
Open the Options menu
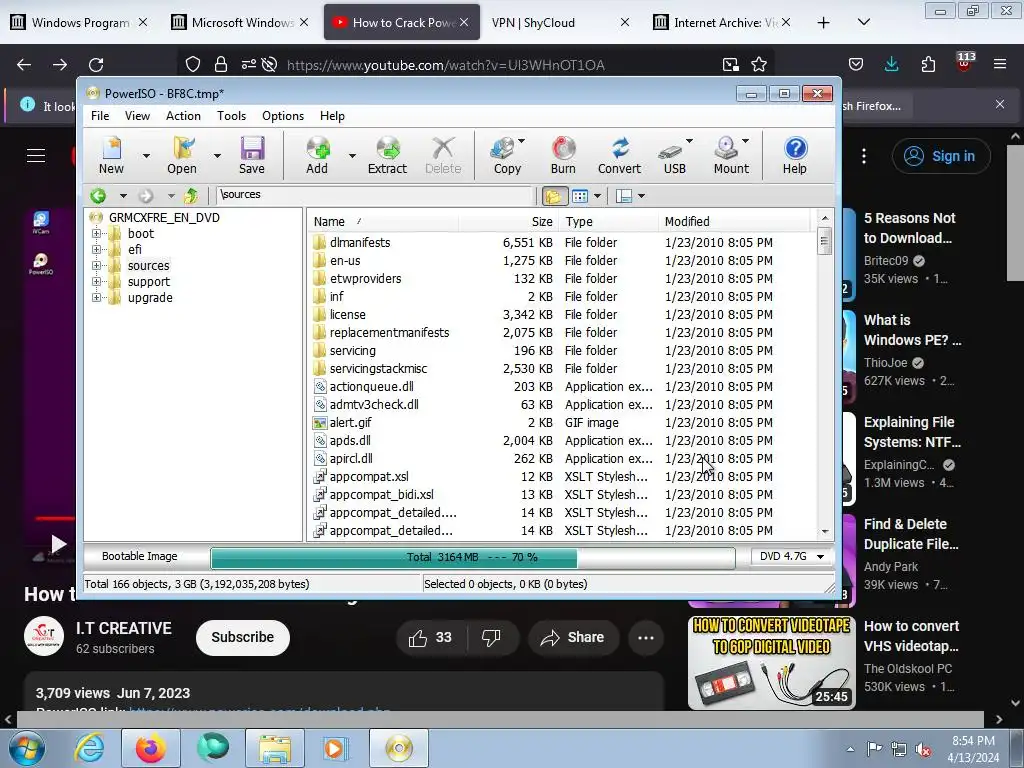pos(283,116)
